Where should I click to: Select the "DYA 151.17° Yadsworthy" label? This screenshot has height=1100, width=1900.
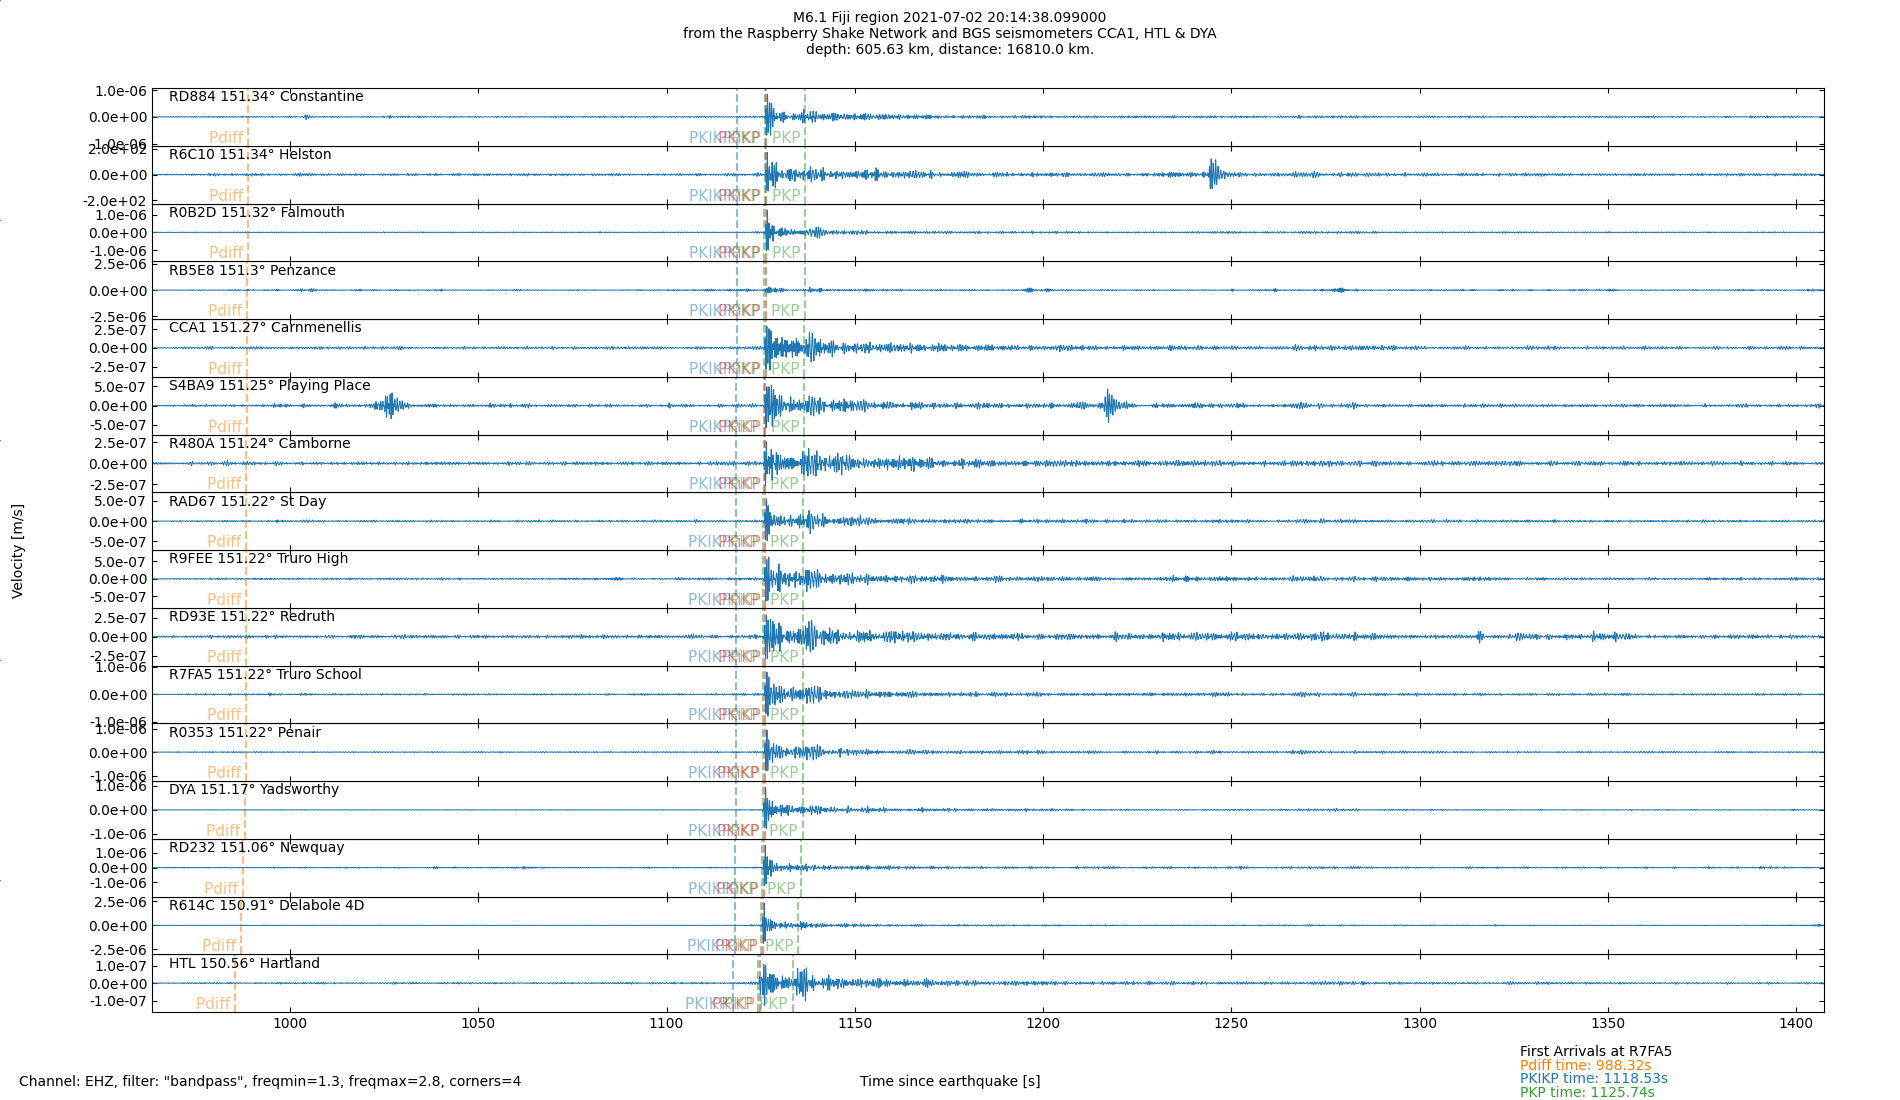254,789
